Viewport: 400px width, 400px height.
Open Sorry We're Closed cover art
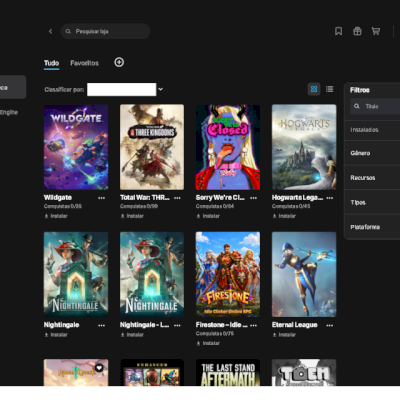pyautogui.click(x=228, y=147)
